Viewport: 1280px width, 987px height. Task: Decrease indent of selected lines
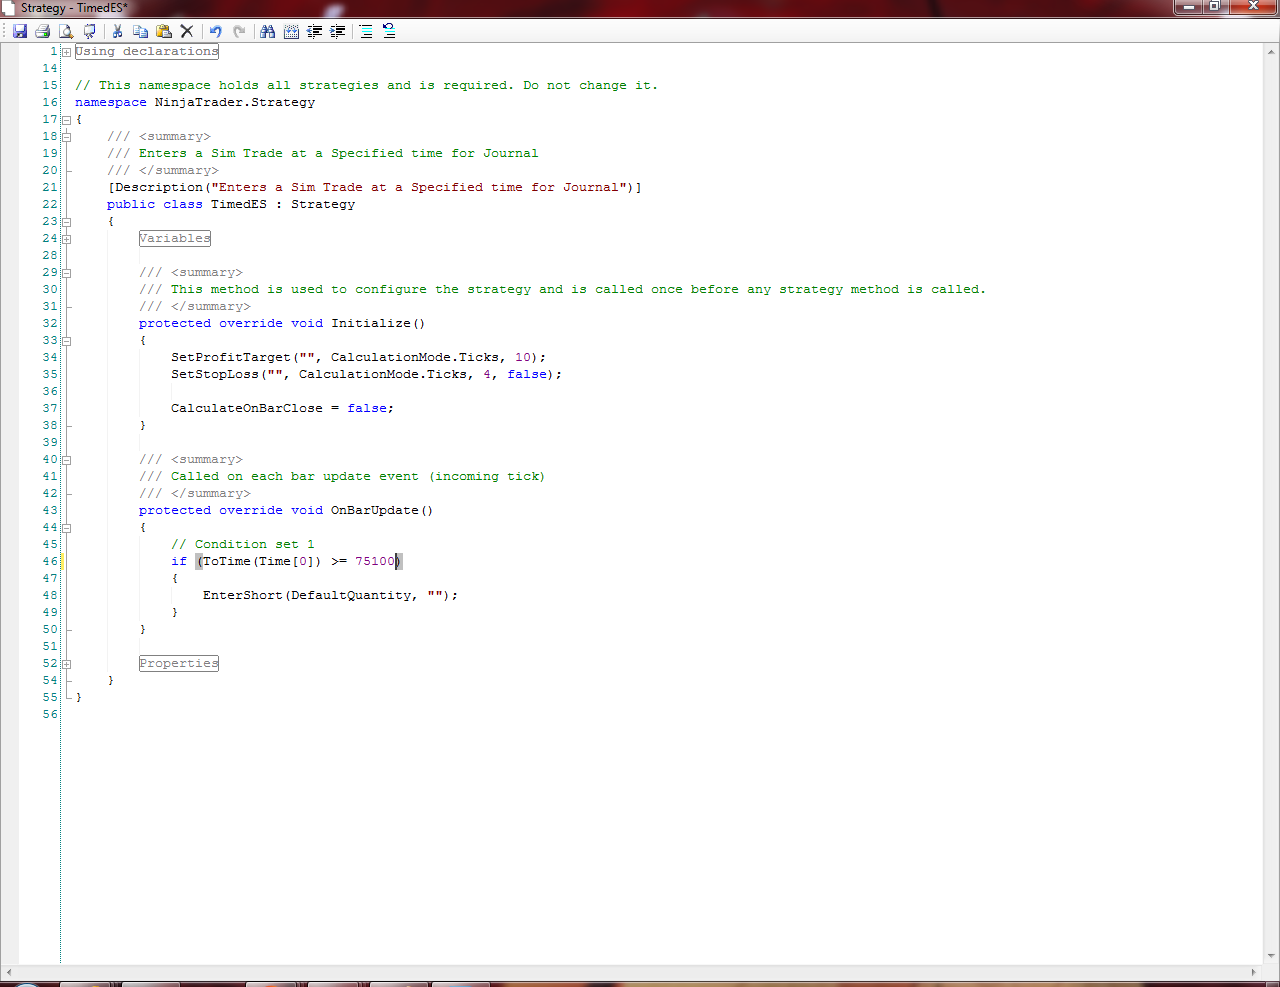click(315, 31)
